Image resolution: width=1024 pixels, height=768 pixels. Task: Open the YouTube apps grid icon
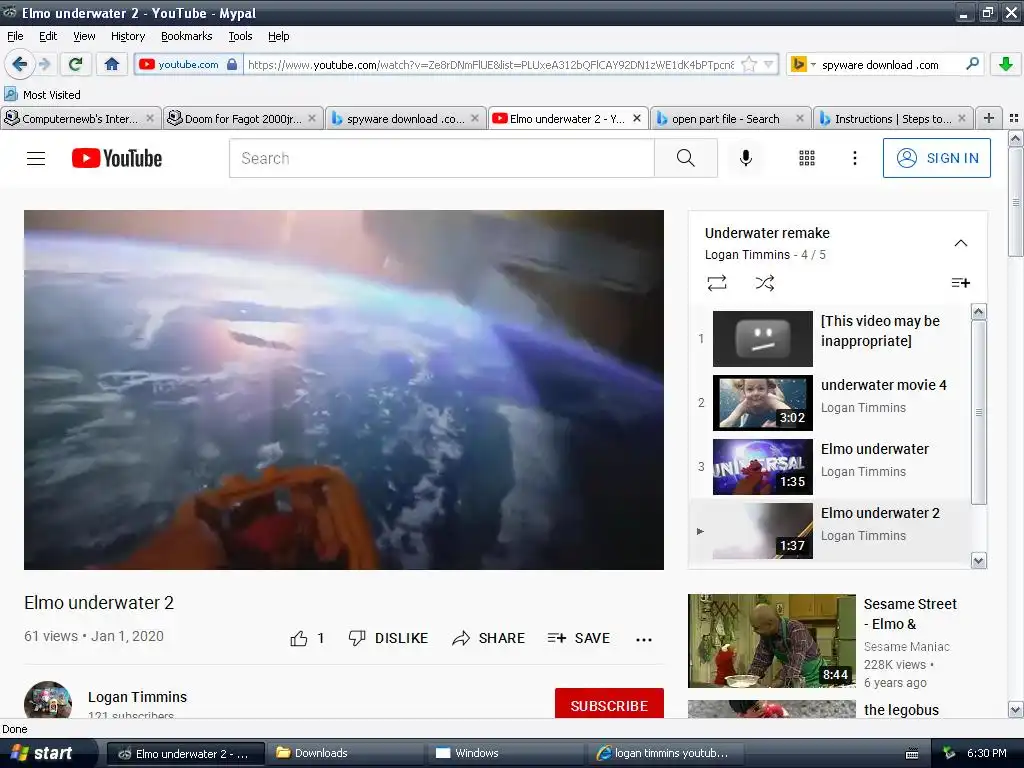(807, 158)
